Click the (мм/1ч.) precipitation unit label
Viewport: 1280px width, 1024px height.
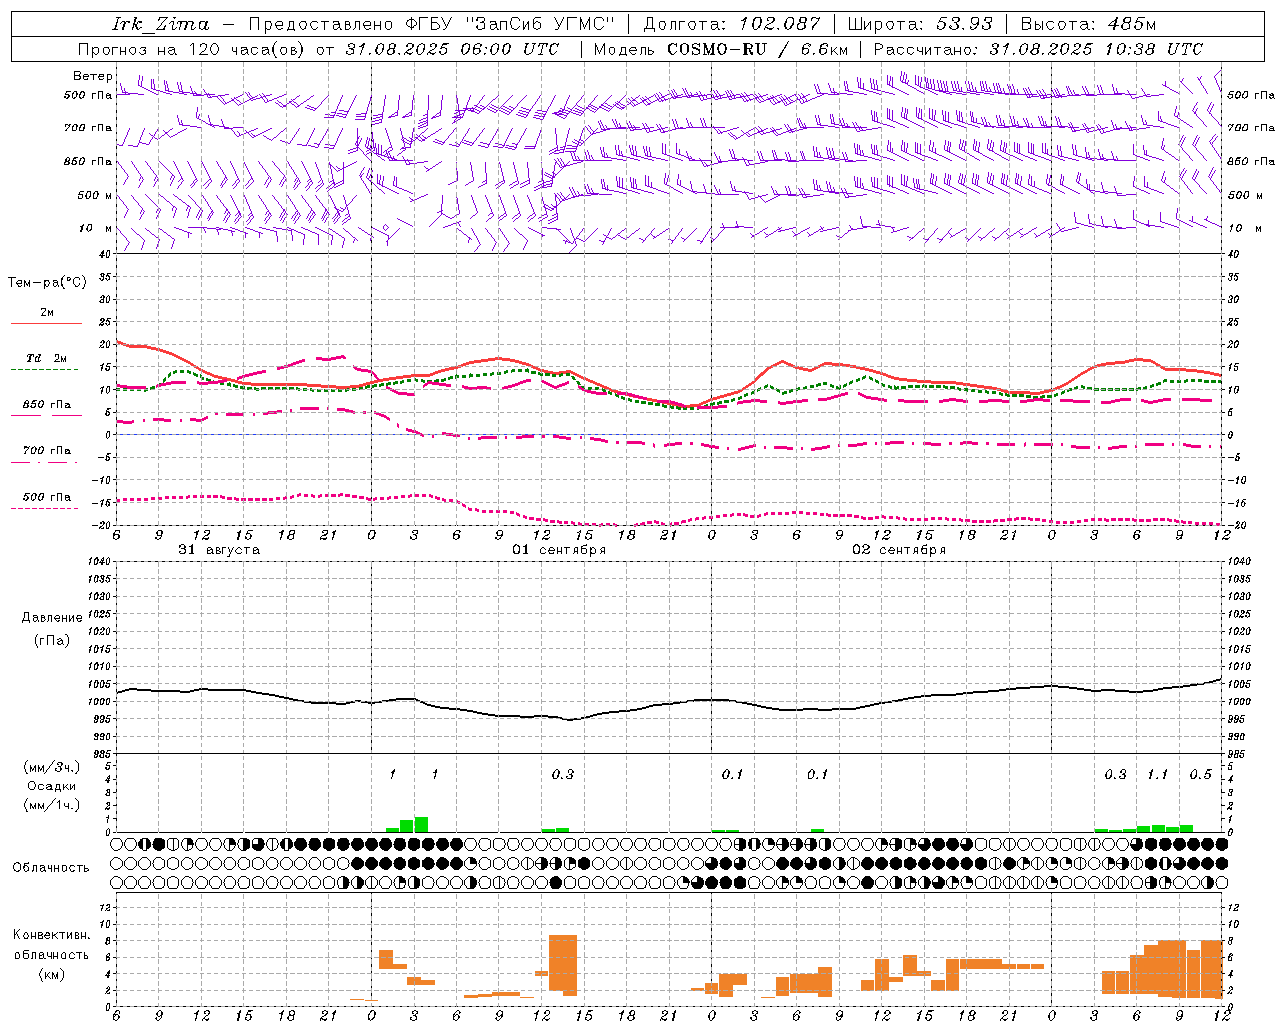[52, 805]
